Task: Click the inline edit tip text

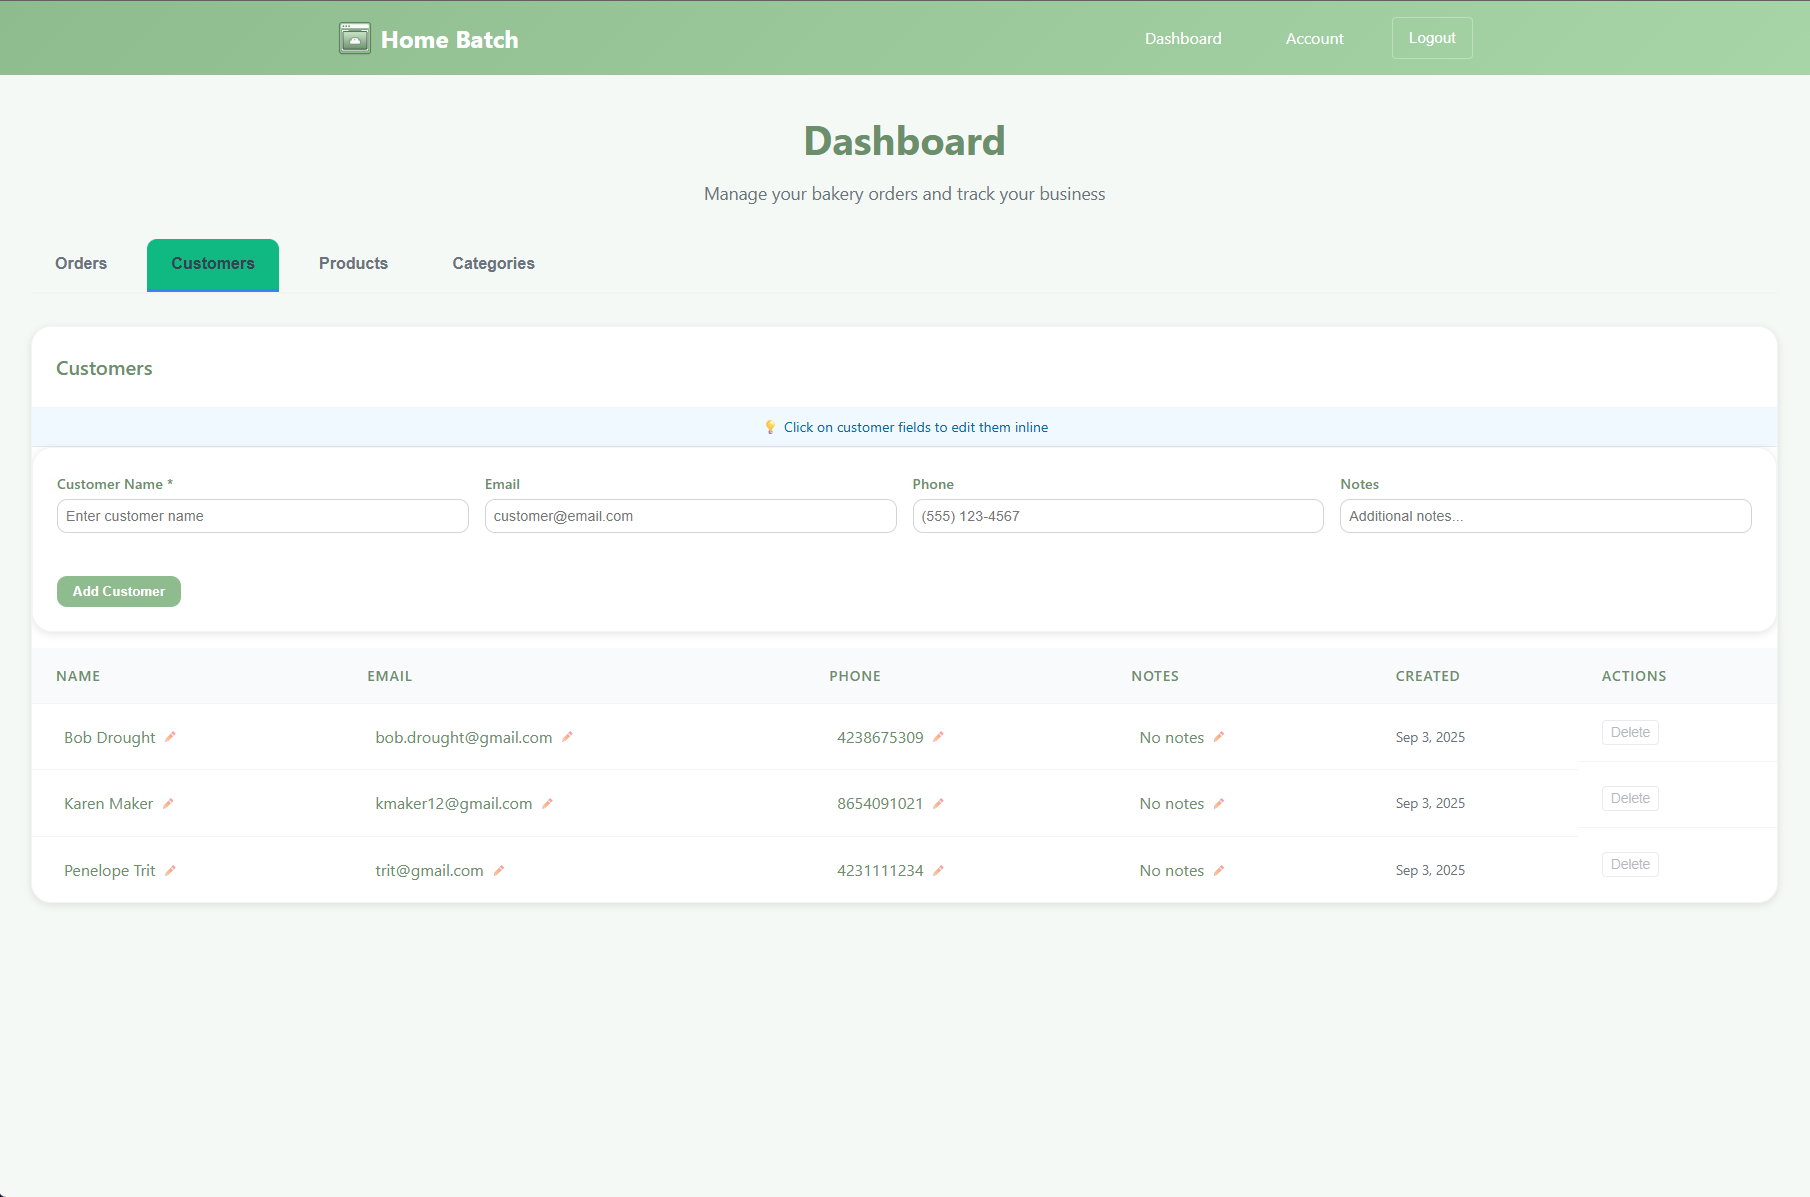Action: tap(916, 427)
